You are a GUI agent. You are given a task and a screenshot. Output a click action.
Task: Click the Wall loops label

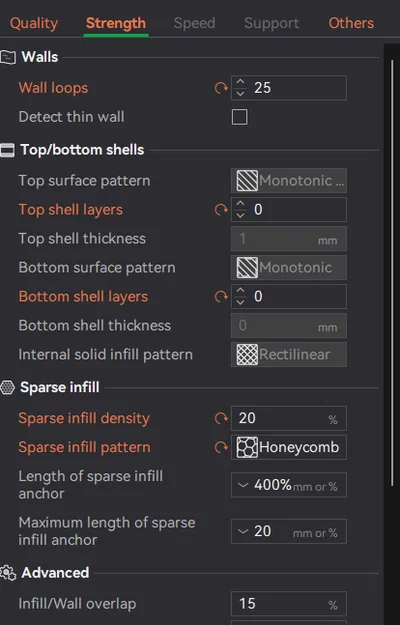53,88
